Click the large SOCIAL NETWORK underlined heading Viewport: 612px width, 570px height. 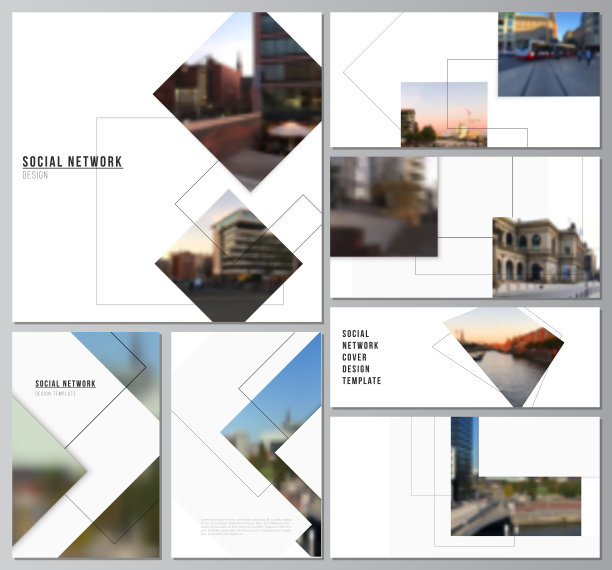coord(72,162)
